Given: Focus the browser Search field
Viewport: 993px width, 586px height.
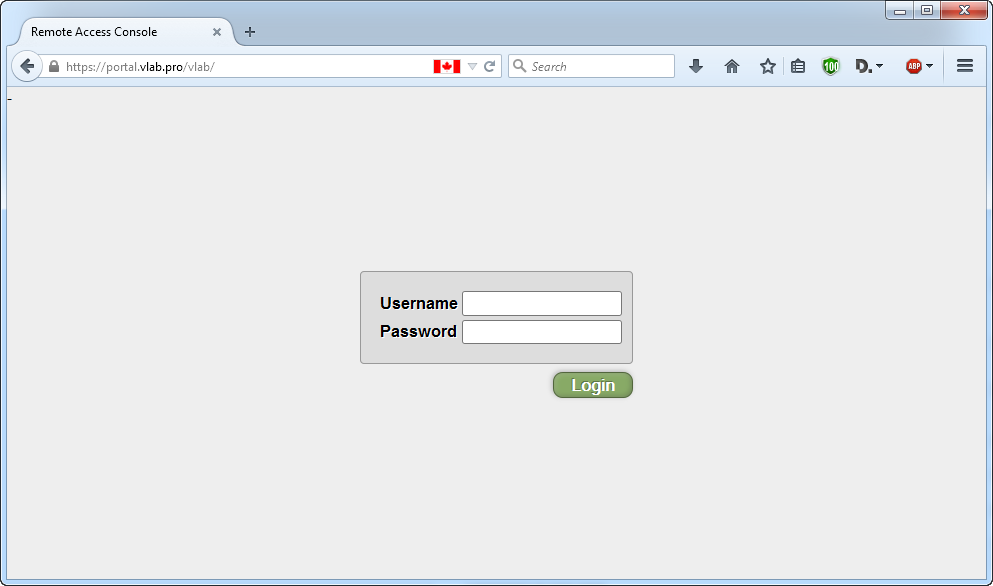Looking at the screenshot, I should coord(591,66).
